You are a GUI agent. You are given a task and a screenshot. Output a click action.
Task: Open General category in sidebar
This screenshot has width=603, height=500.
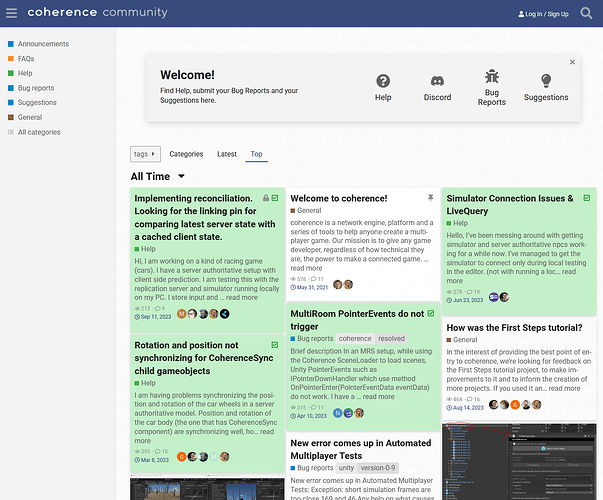[x=25, y=117]
